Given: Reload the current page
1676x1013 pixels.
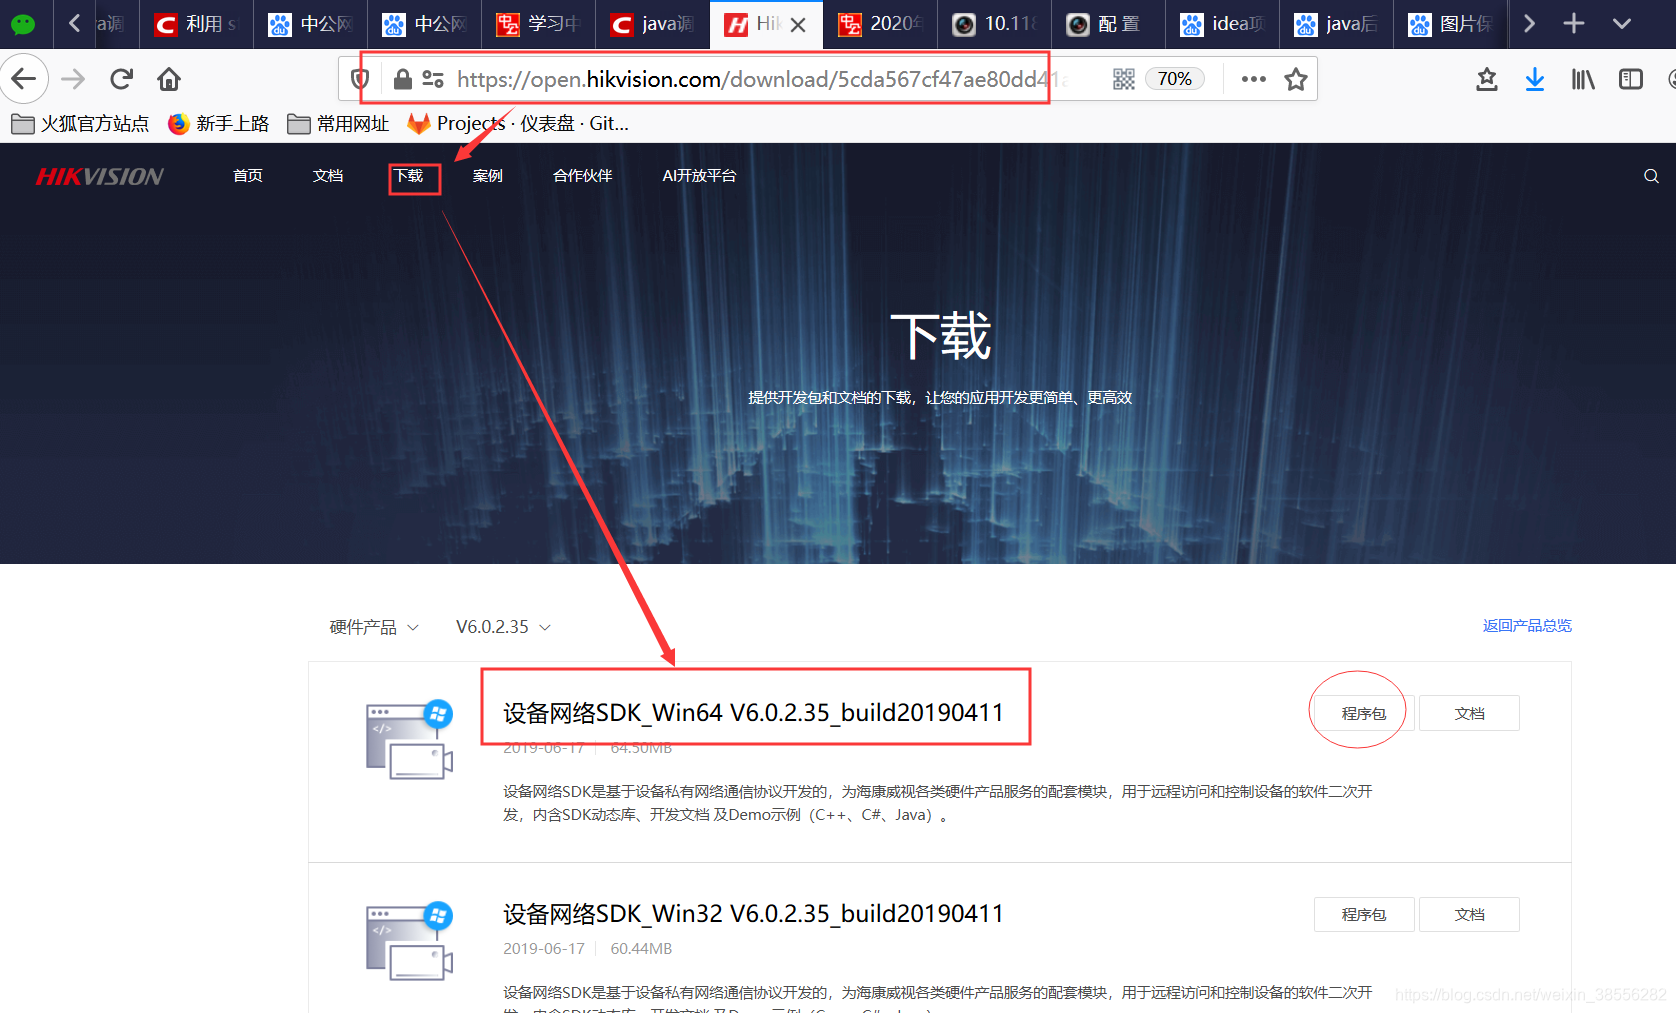Looking at the screenshot, I should tap(121, 79).
